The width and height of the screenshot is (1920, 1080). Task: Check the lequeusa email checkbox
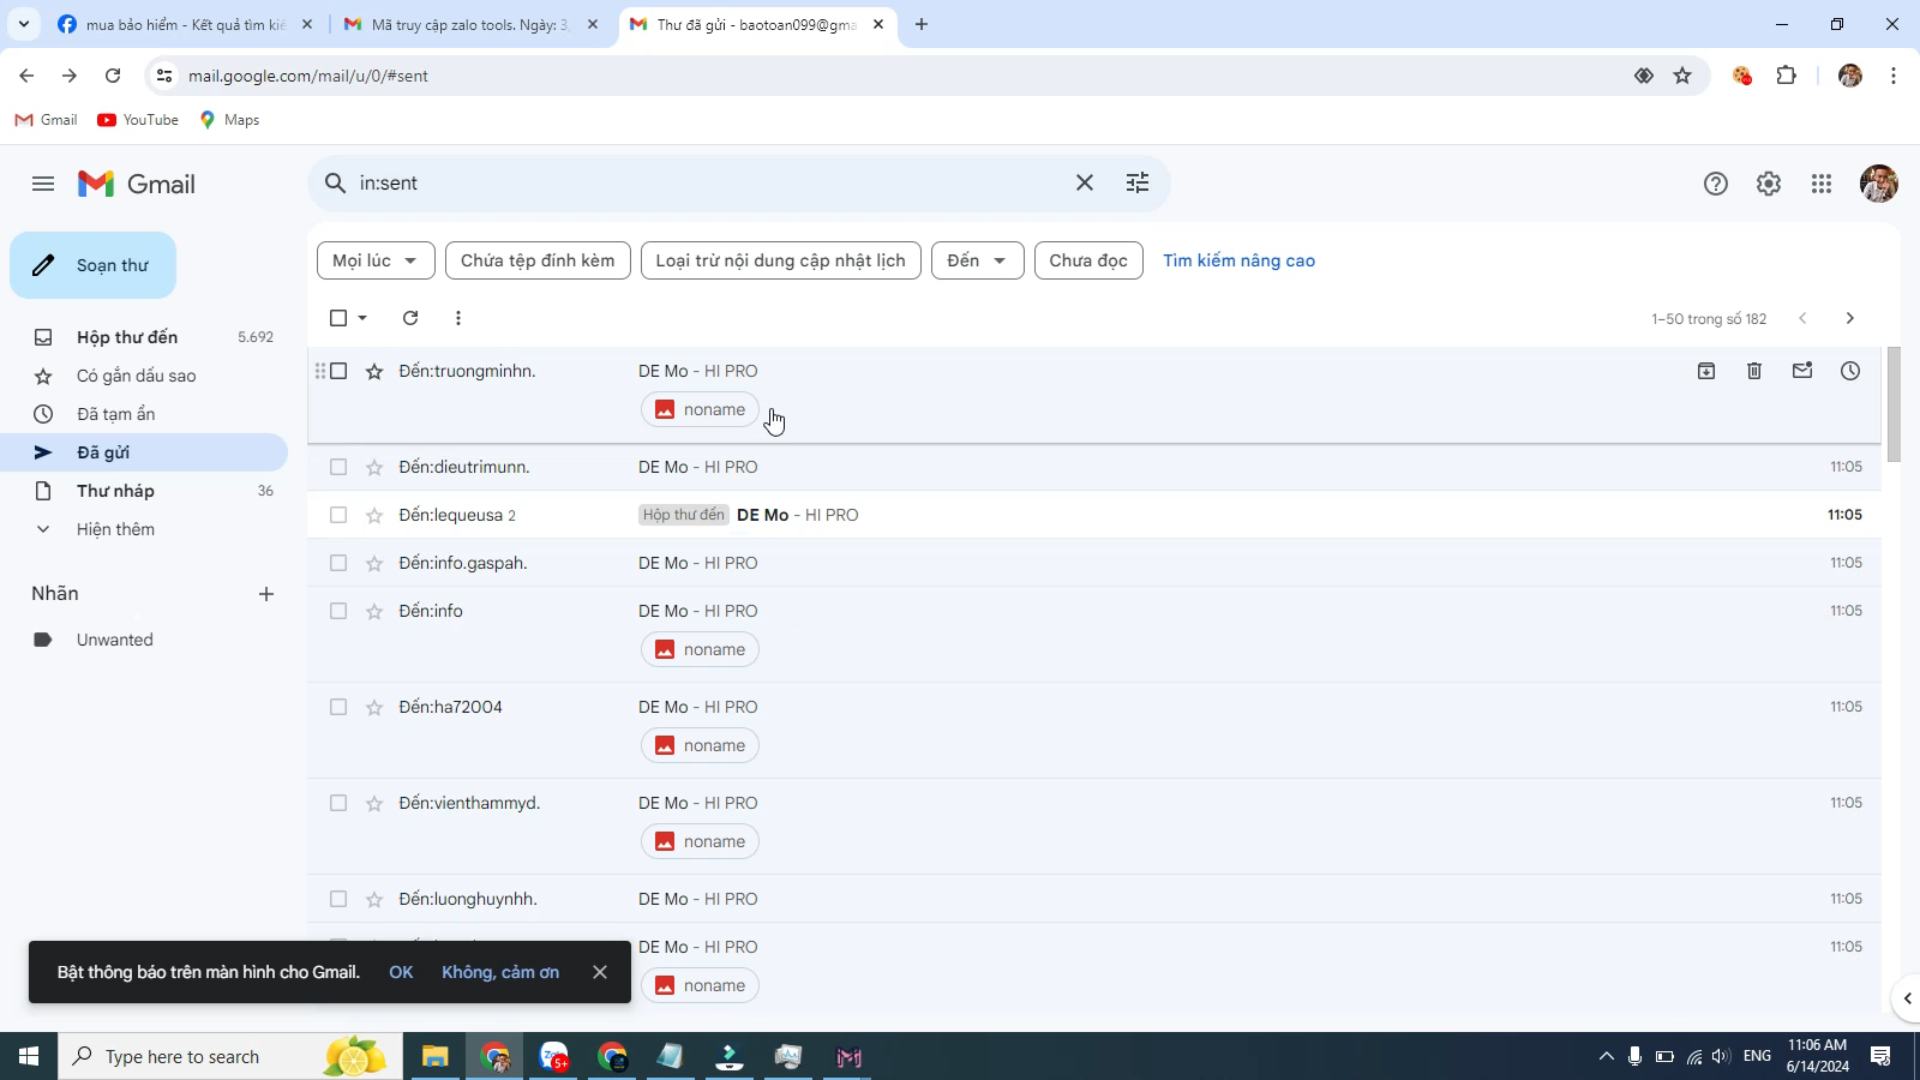(x=338, y=515)
